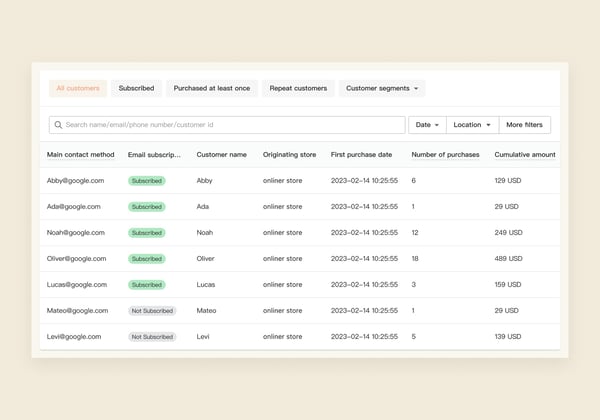Click the search magnifier icon

(58, 125)
